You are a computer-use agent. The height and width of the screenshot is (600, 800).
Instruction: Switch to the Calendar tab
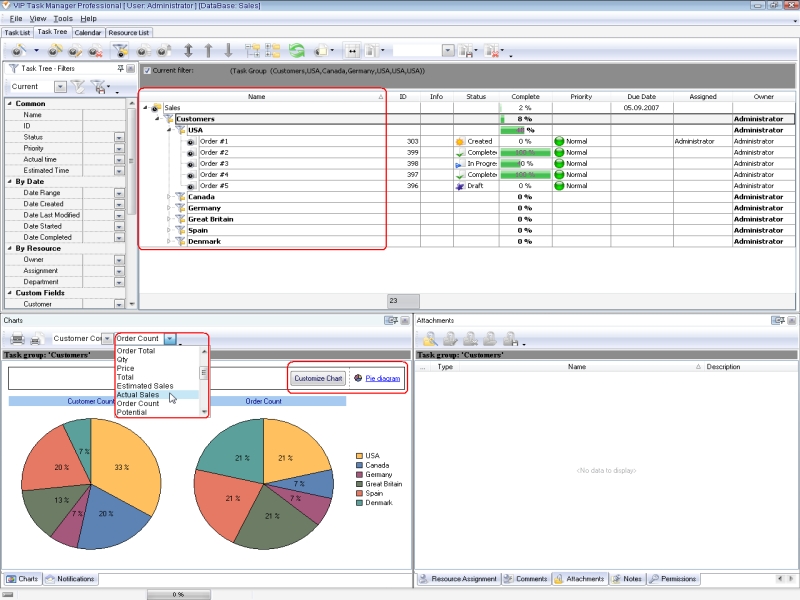88,33
